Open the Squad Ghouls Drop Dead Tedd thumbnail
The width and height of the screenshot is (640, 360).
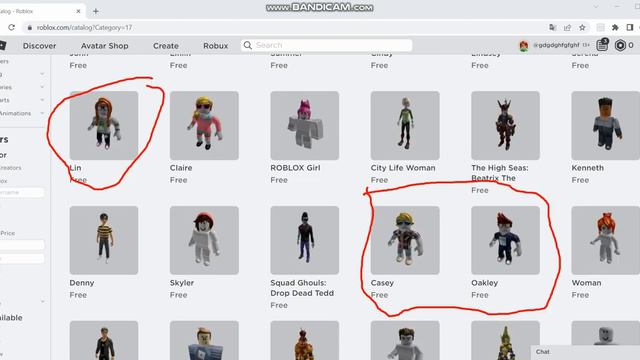tap(304, 240)
